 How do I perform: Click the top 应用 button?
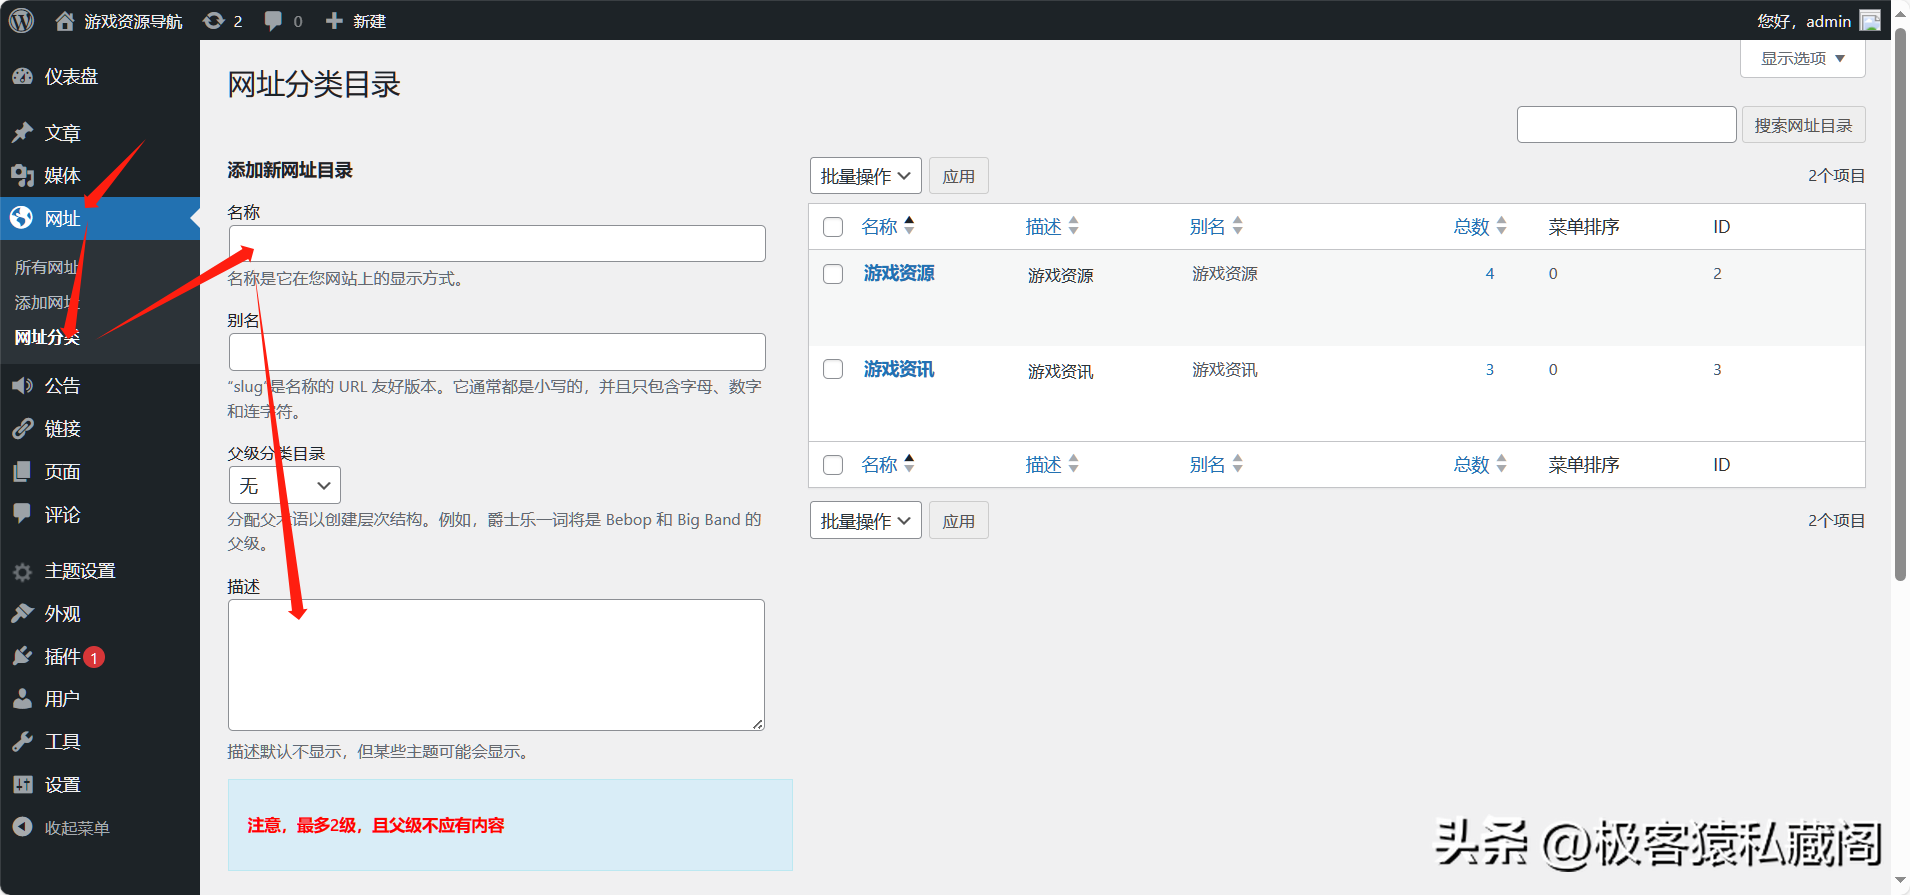pos(958,176)
